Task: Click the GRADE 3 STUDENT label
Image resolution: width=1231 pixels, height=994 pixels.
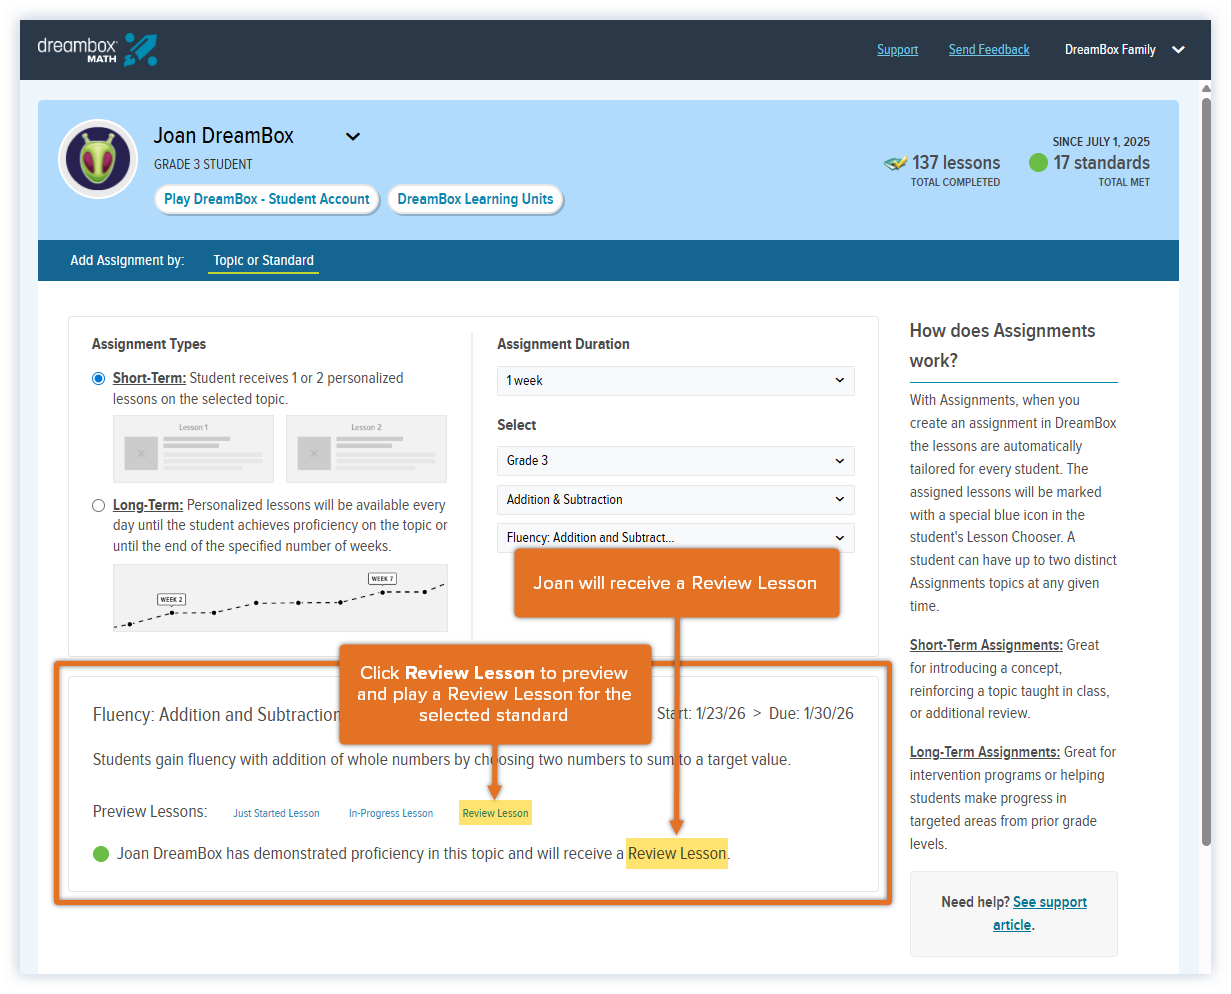Action: pos(203,164)
